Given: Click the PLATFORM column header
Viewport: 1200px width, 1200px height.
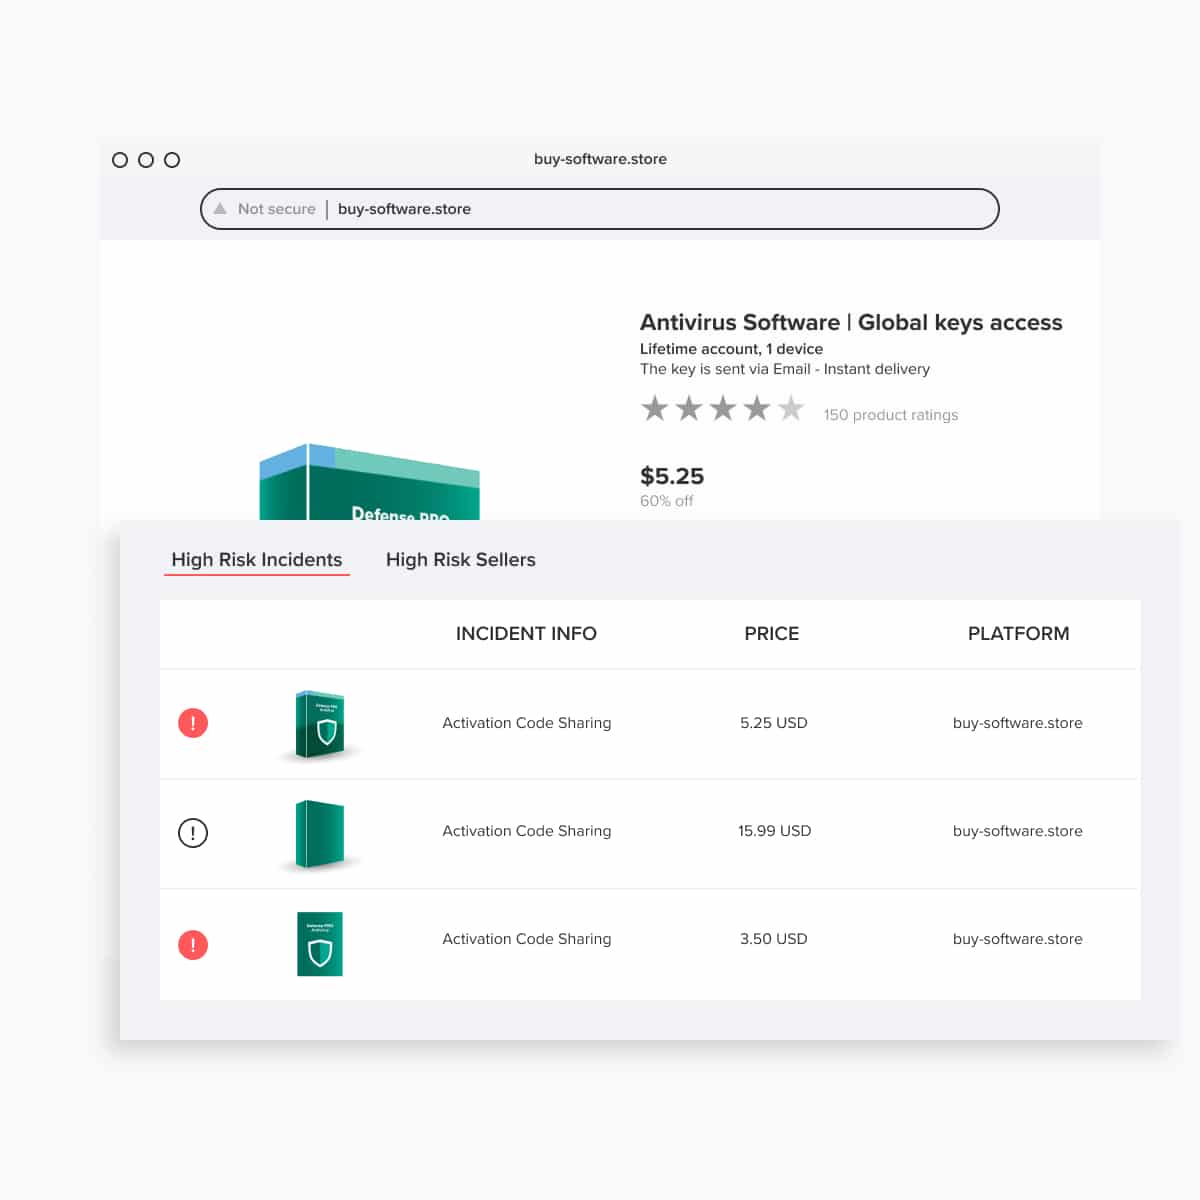Looking at the screenshot, I should pyautogui.click(x=1018, y=633).
